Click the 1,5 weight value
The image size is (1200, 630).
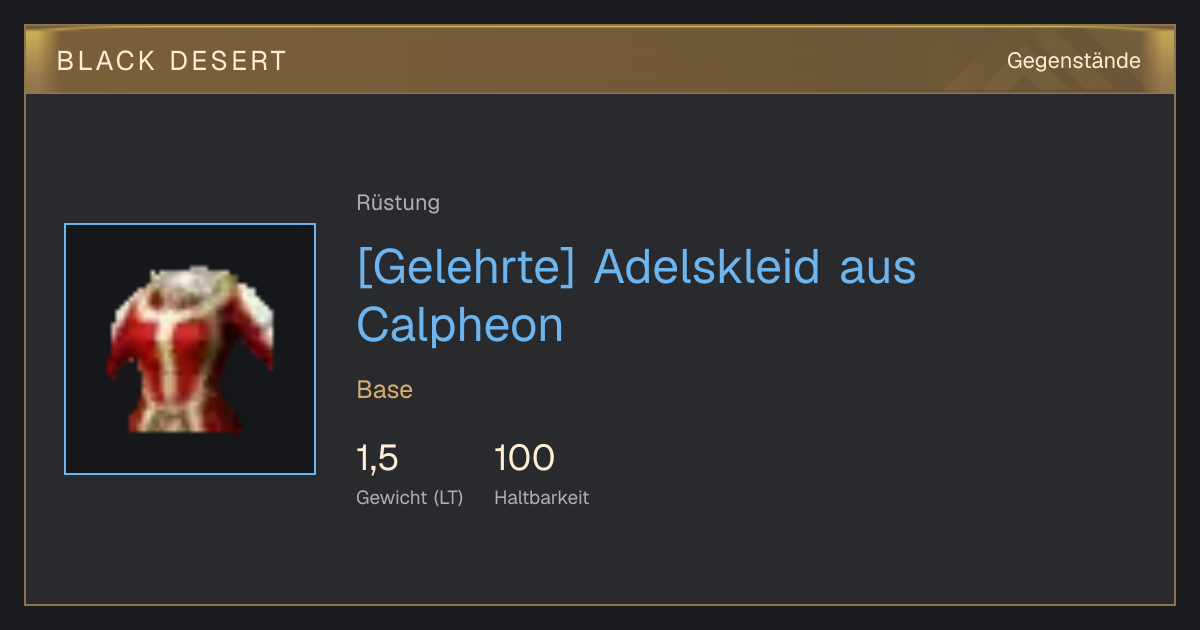point(377,459)
